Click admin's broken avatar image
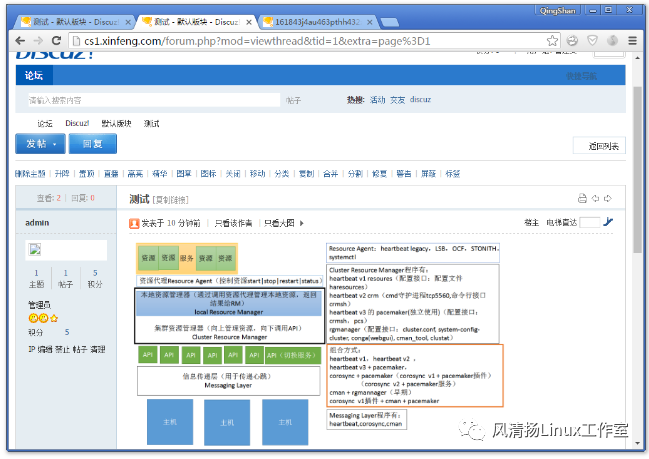 (34, 249)
